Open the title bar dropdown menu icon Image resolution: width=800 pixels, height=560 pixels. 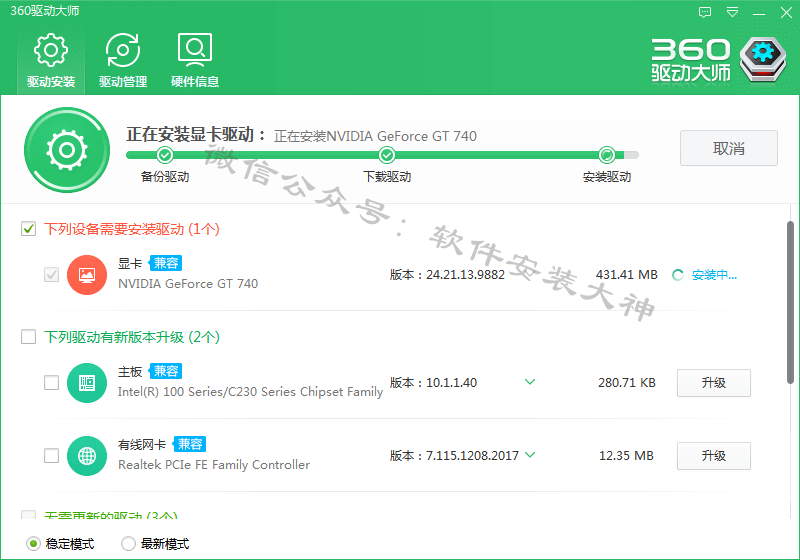point(732,12)
